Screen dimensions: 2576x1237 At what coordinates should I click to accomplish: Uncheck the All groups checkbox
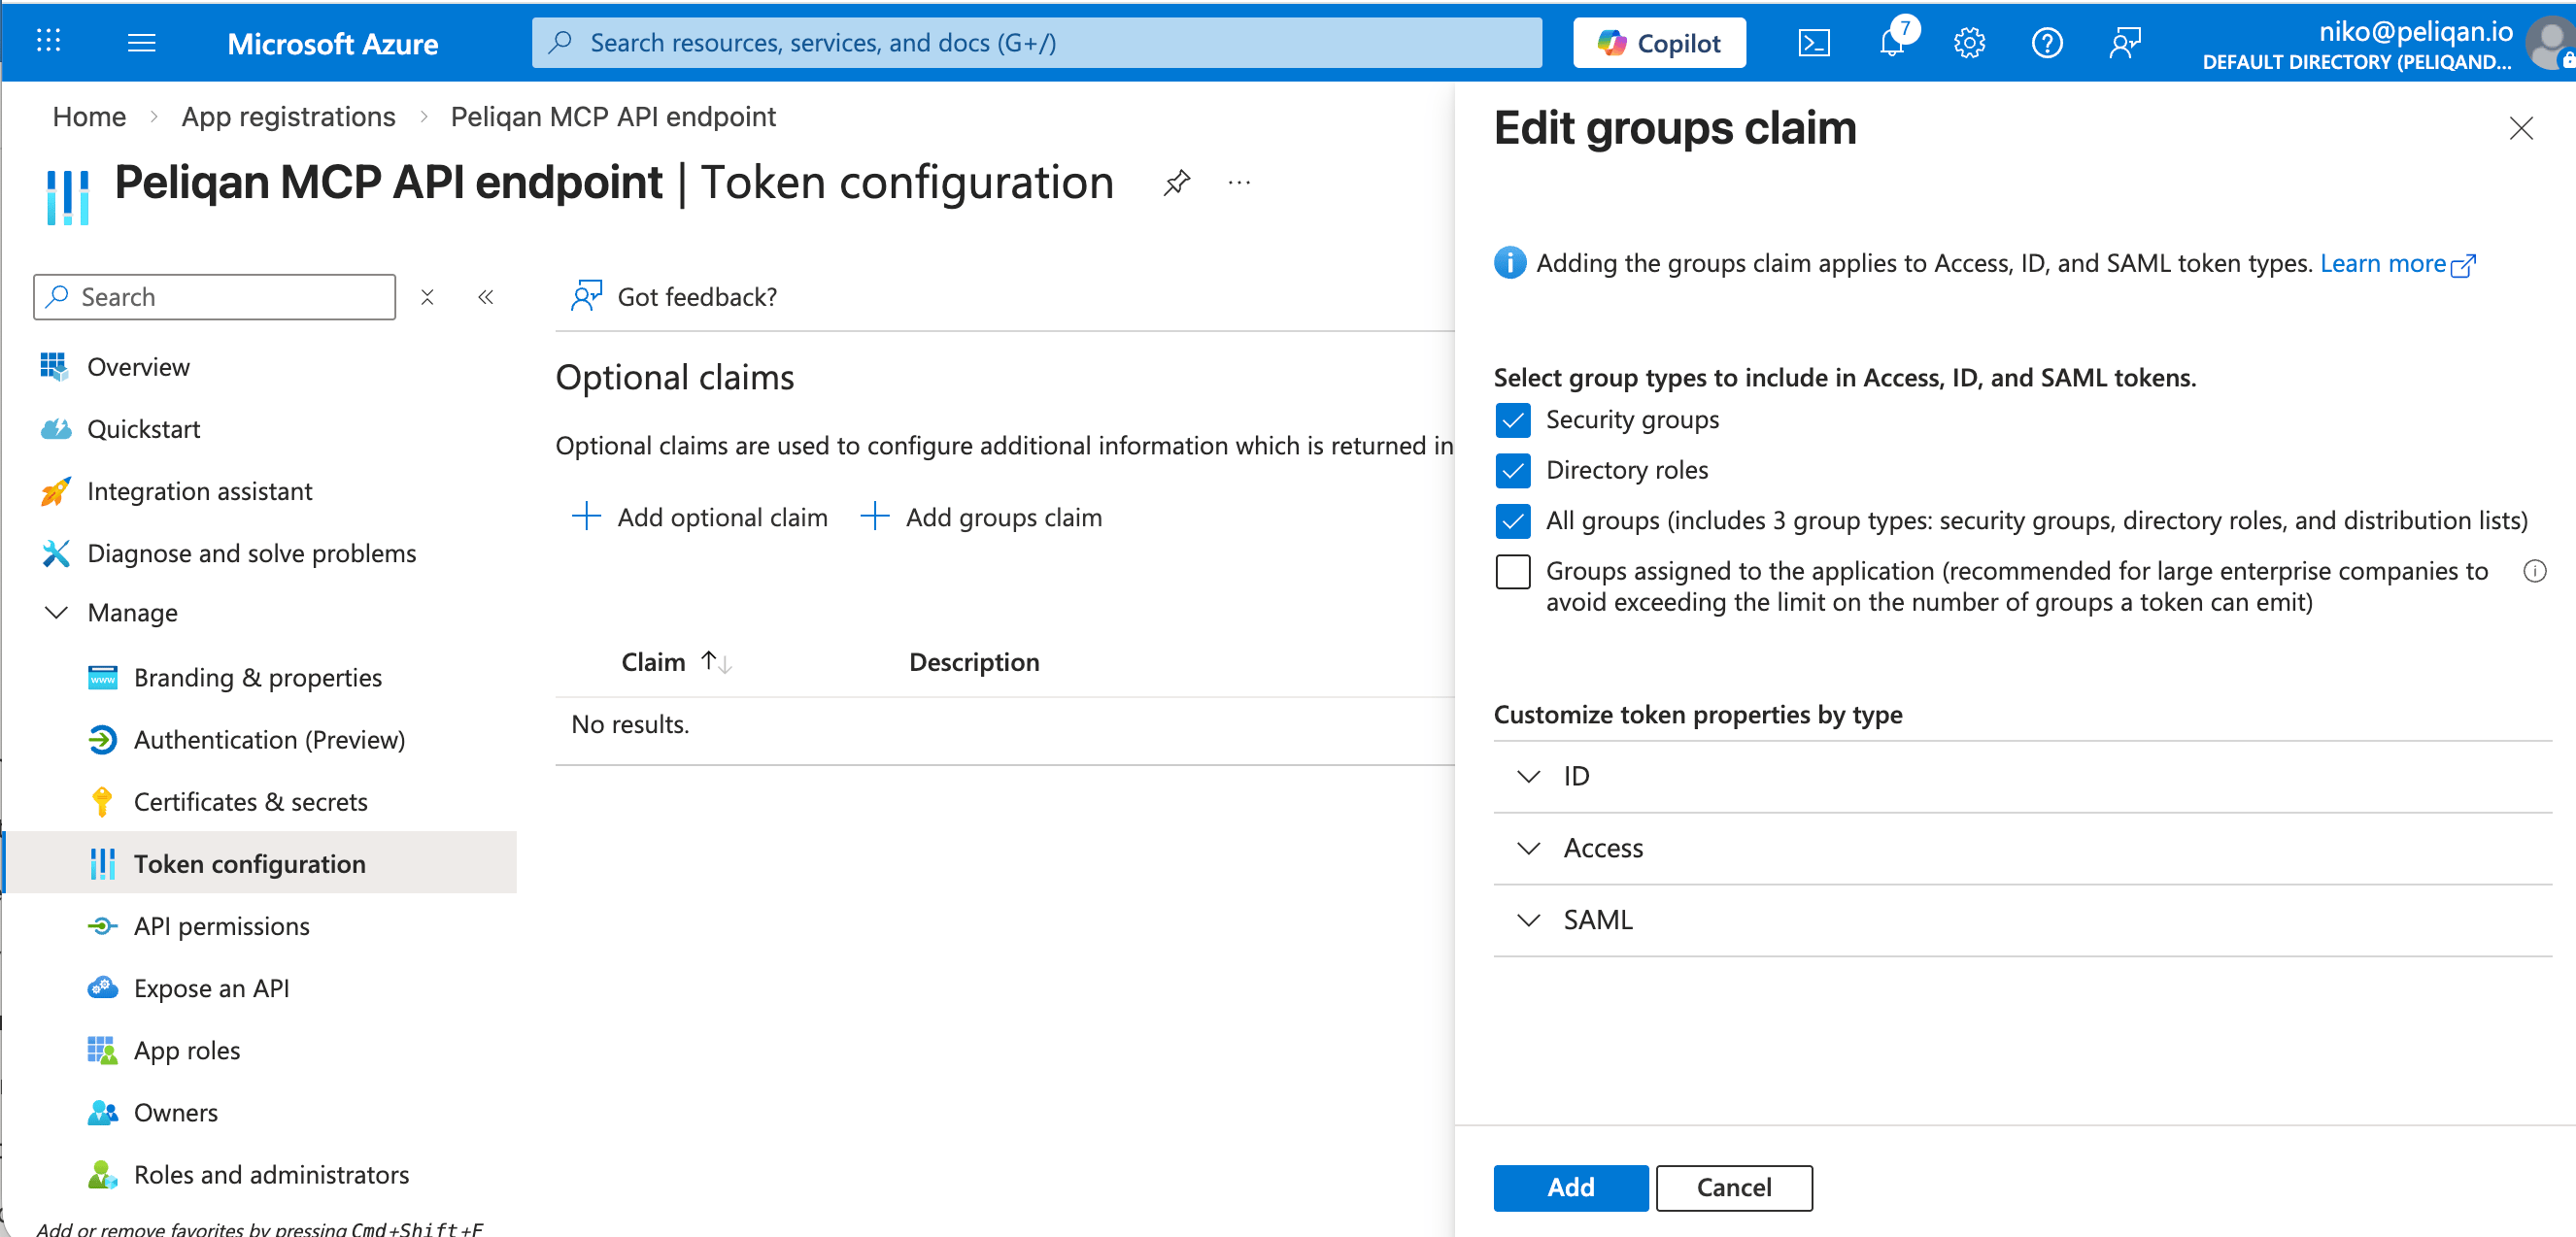[1512, 520]
